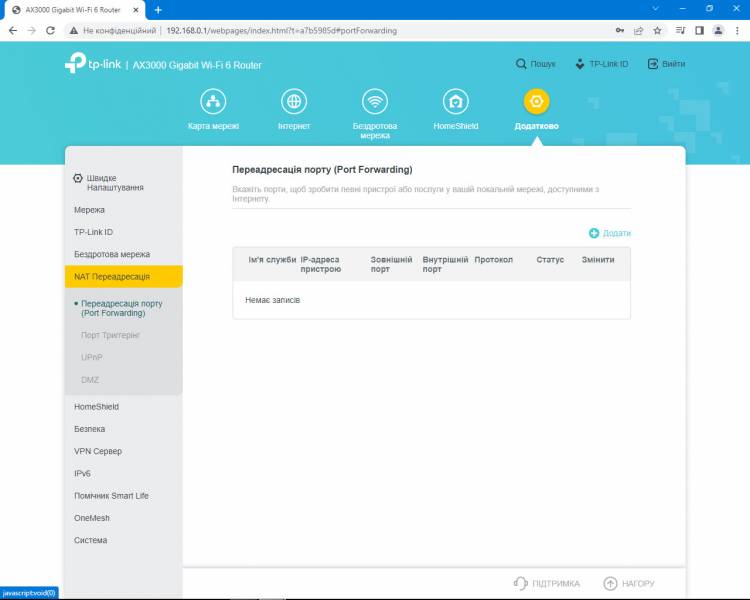750x600 pixels.
Task: Click the НАГОРУ up-arrow icon
Action: click(x=610, y=583)
